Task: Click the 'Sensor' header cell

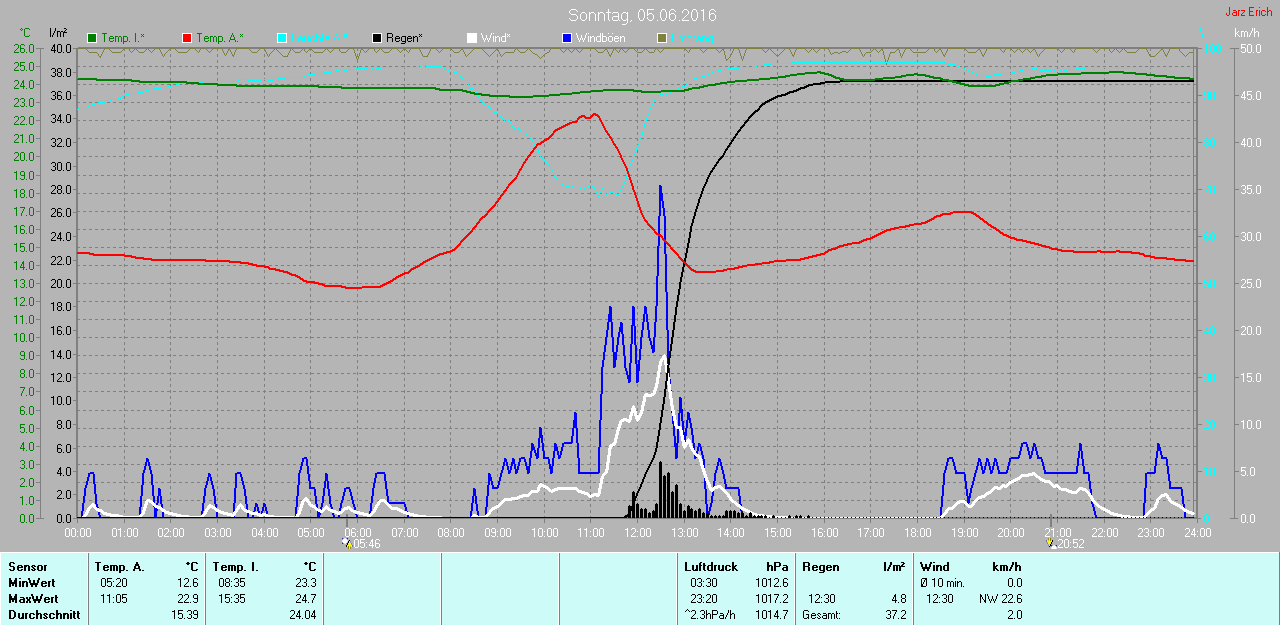Action: 27,567
